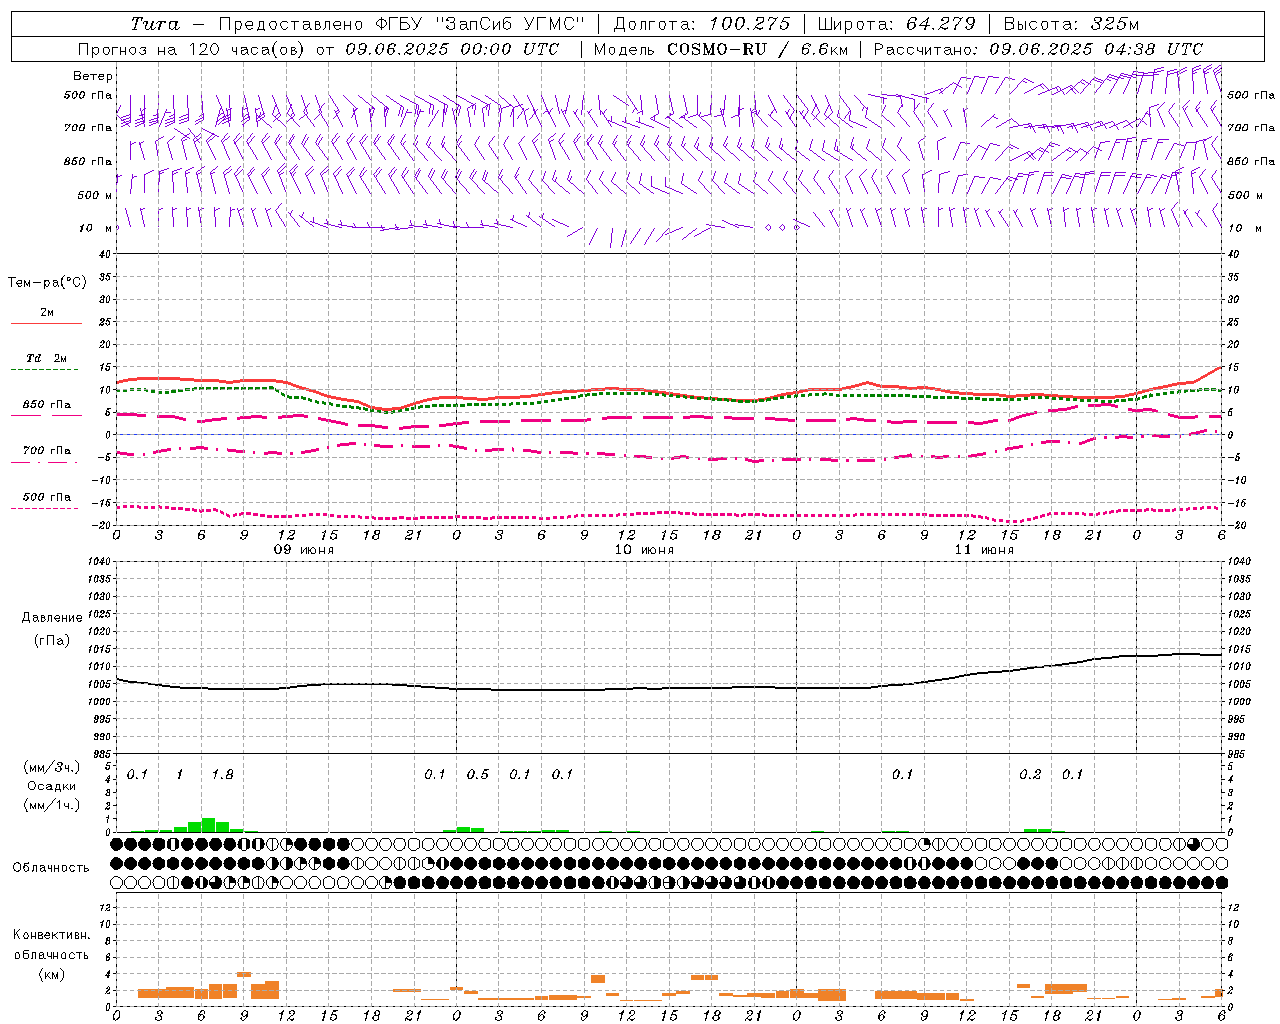Click the station name "Tura" in the header
1280x1024 pixels.
pos(155,24)
